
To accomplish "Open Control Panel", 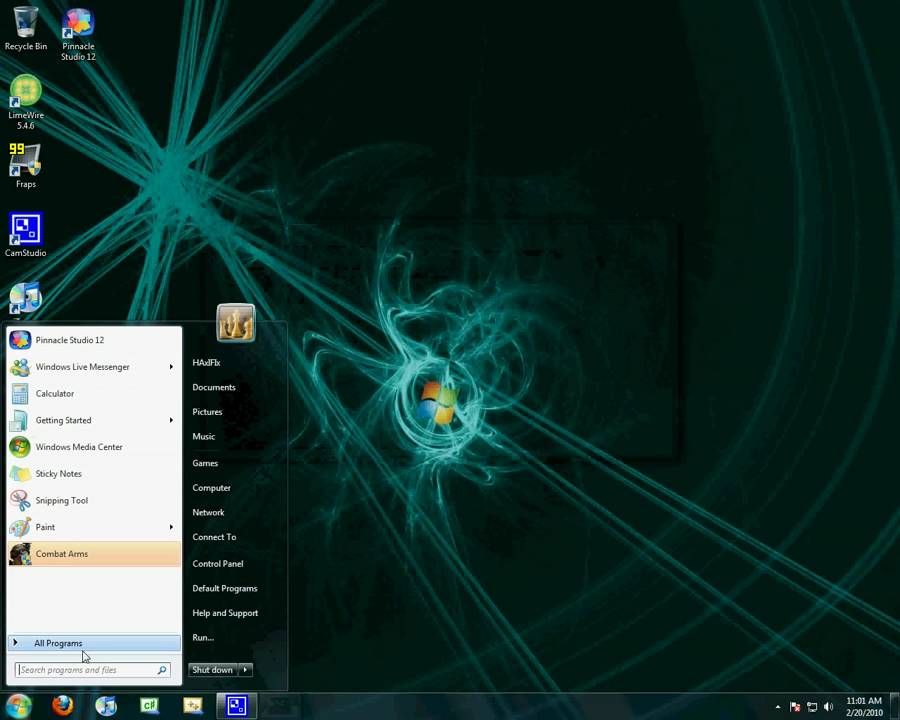I will pos(218,563).
